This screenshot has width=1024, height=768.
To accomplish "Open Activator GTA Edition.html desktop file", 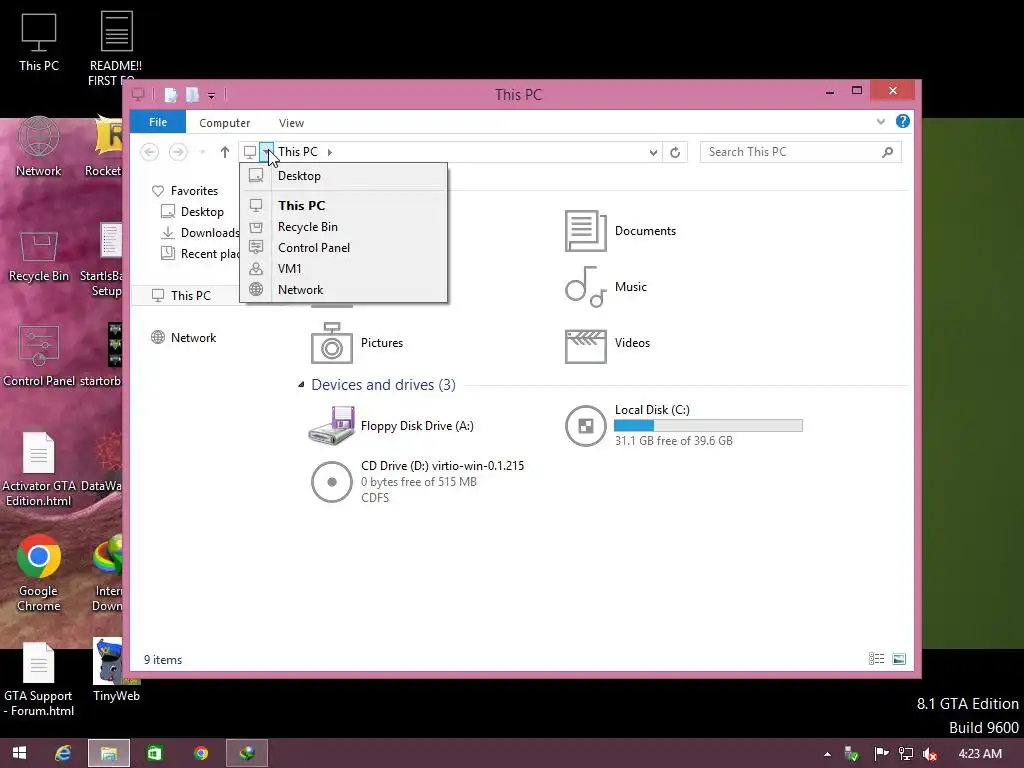I will (x=39, y=469).
